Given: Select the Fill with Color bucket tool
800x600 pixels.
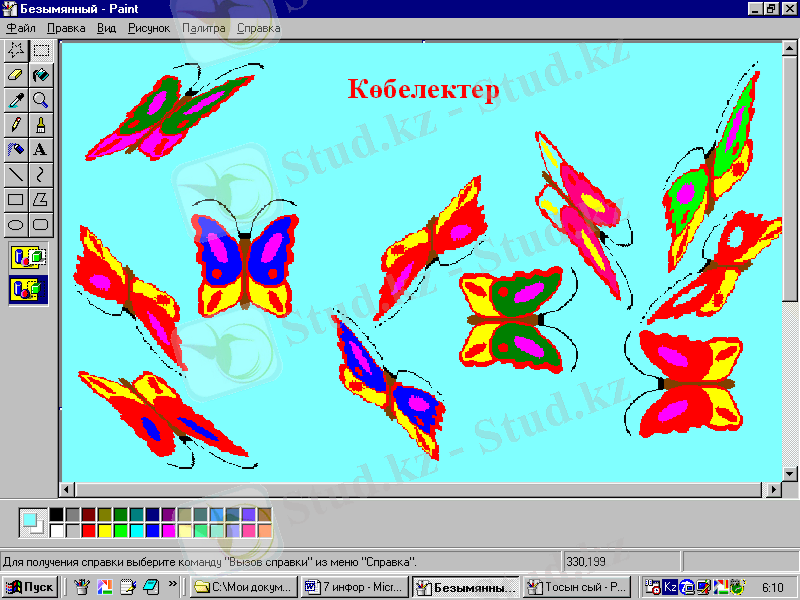Looking at the screenshot, I should [41, 74].
